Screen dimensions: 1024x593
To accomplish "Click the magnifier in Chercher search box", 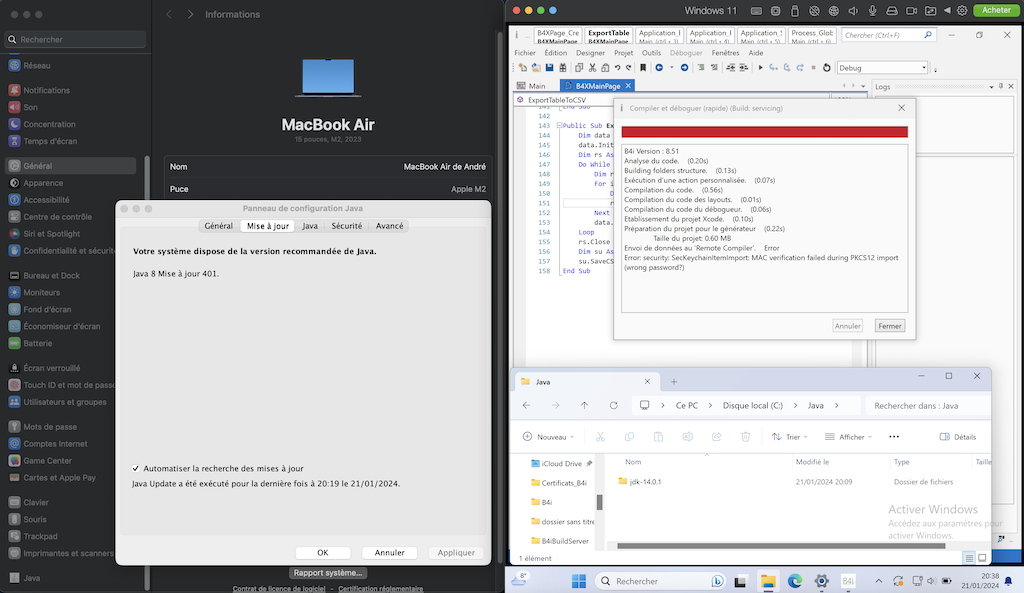I will coord(928,35).
